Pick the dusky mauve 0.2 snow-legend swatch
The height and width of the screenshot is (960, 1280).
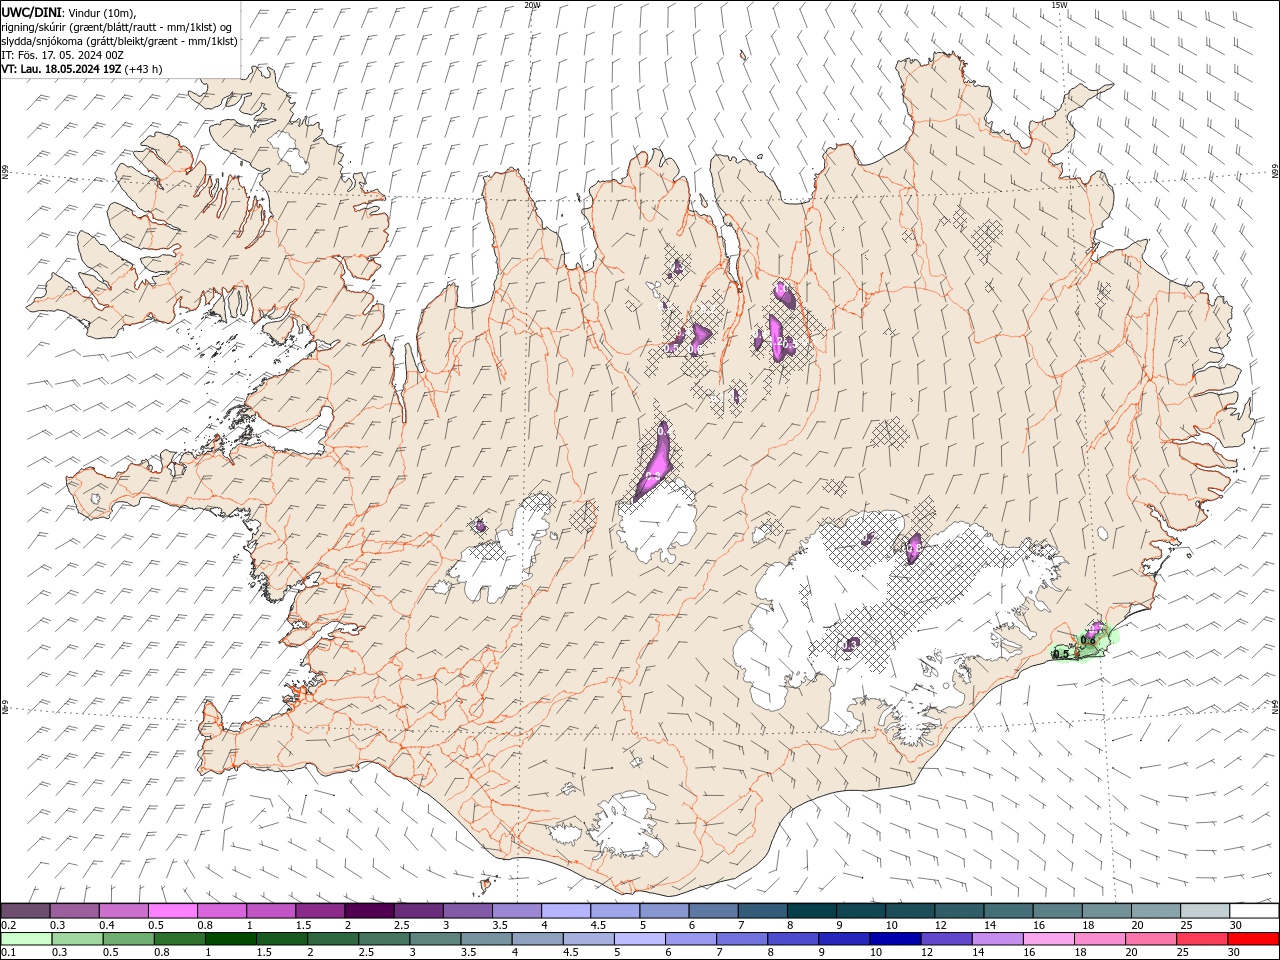coord(25,911)
